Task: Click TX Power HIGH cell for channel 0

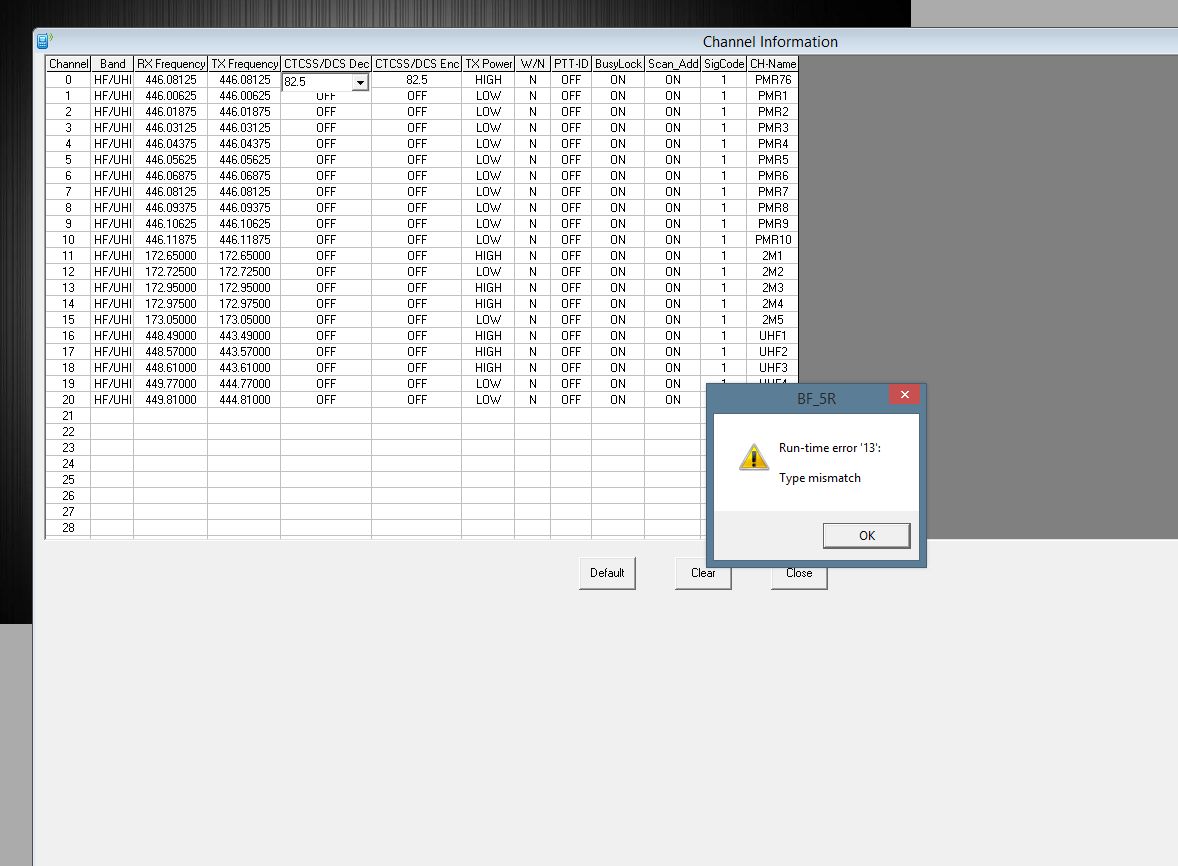Action: [x=488, y=80]
